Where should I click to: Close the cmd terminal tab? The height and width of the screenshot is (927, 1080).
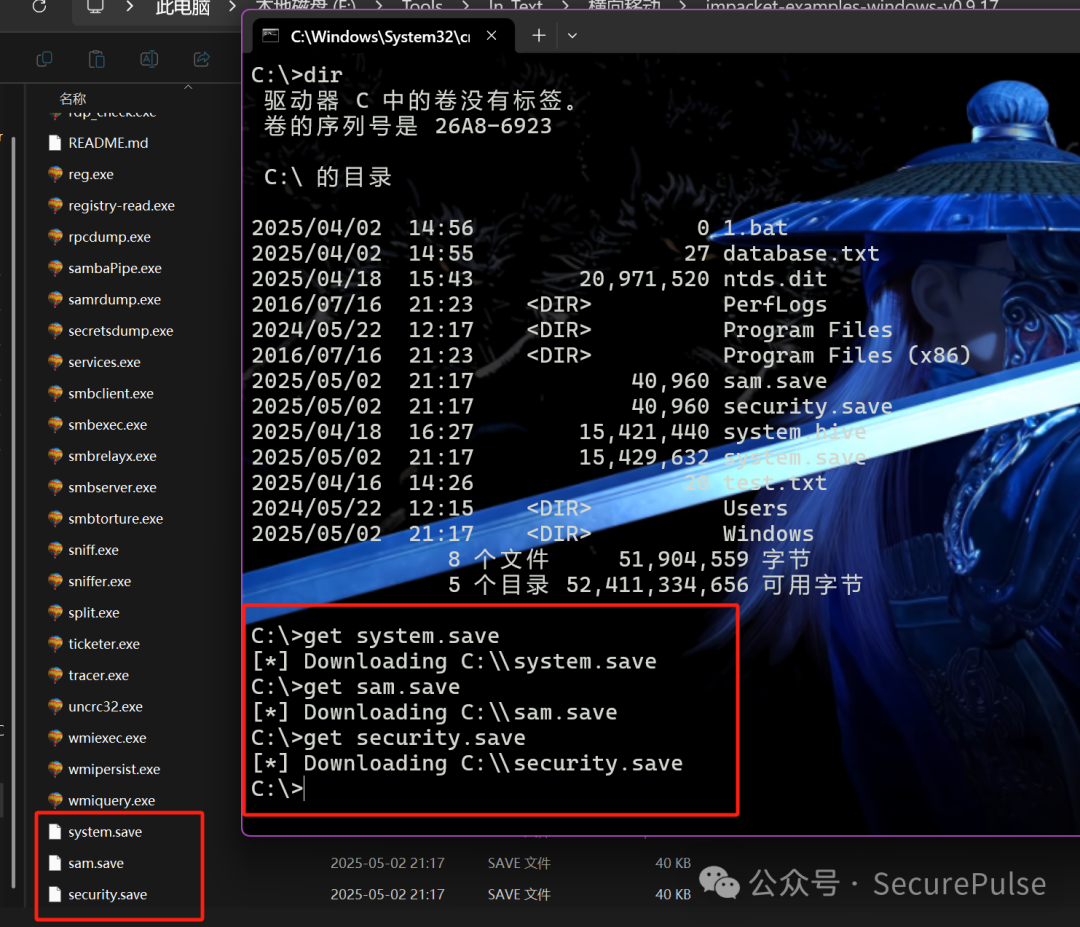pyautogui.click(x=492, y=35)
